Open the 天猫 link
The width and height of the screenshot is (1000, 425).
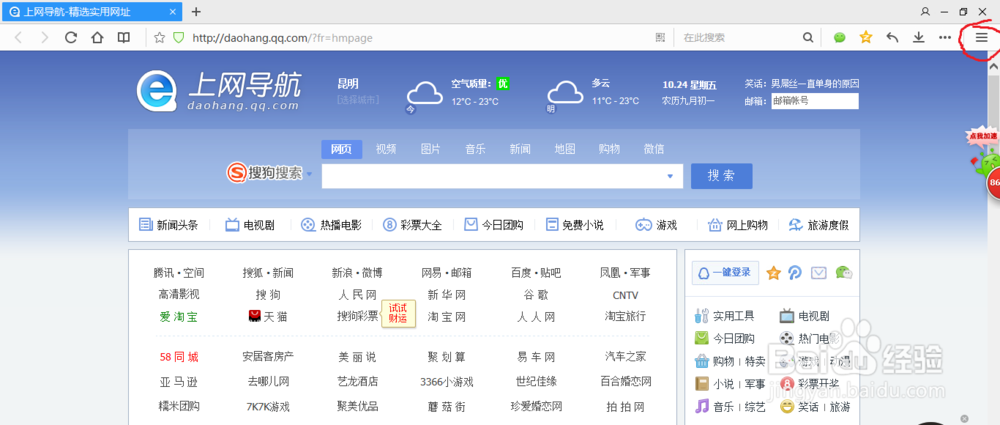click(x=268, y=317)
